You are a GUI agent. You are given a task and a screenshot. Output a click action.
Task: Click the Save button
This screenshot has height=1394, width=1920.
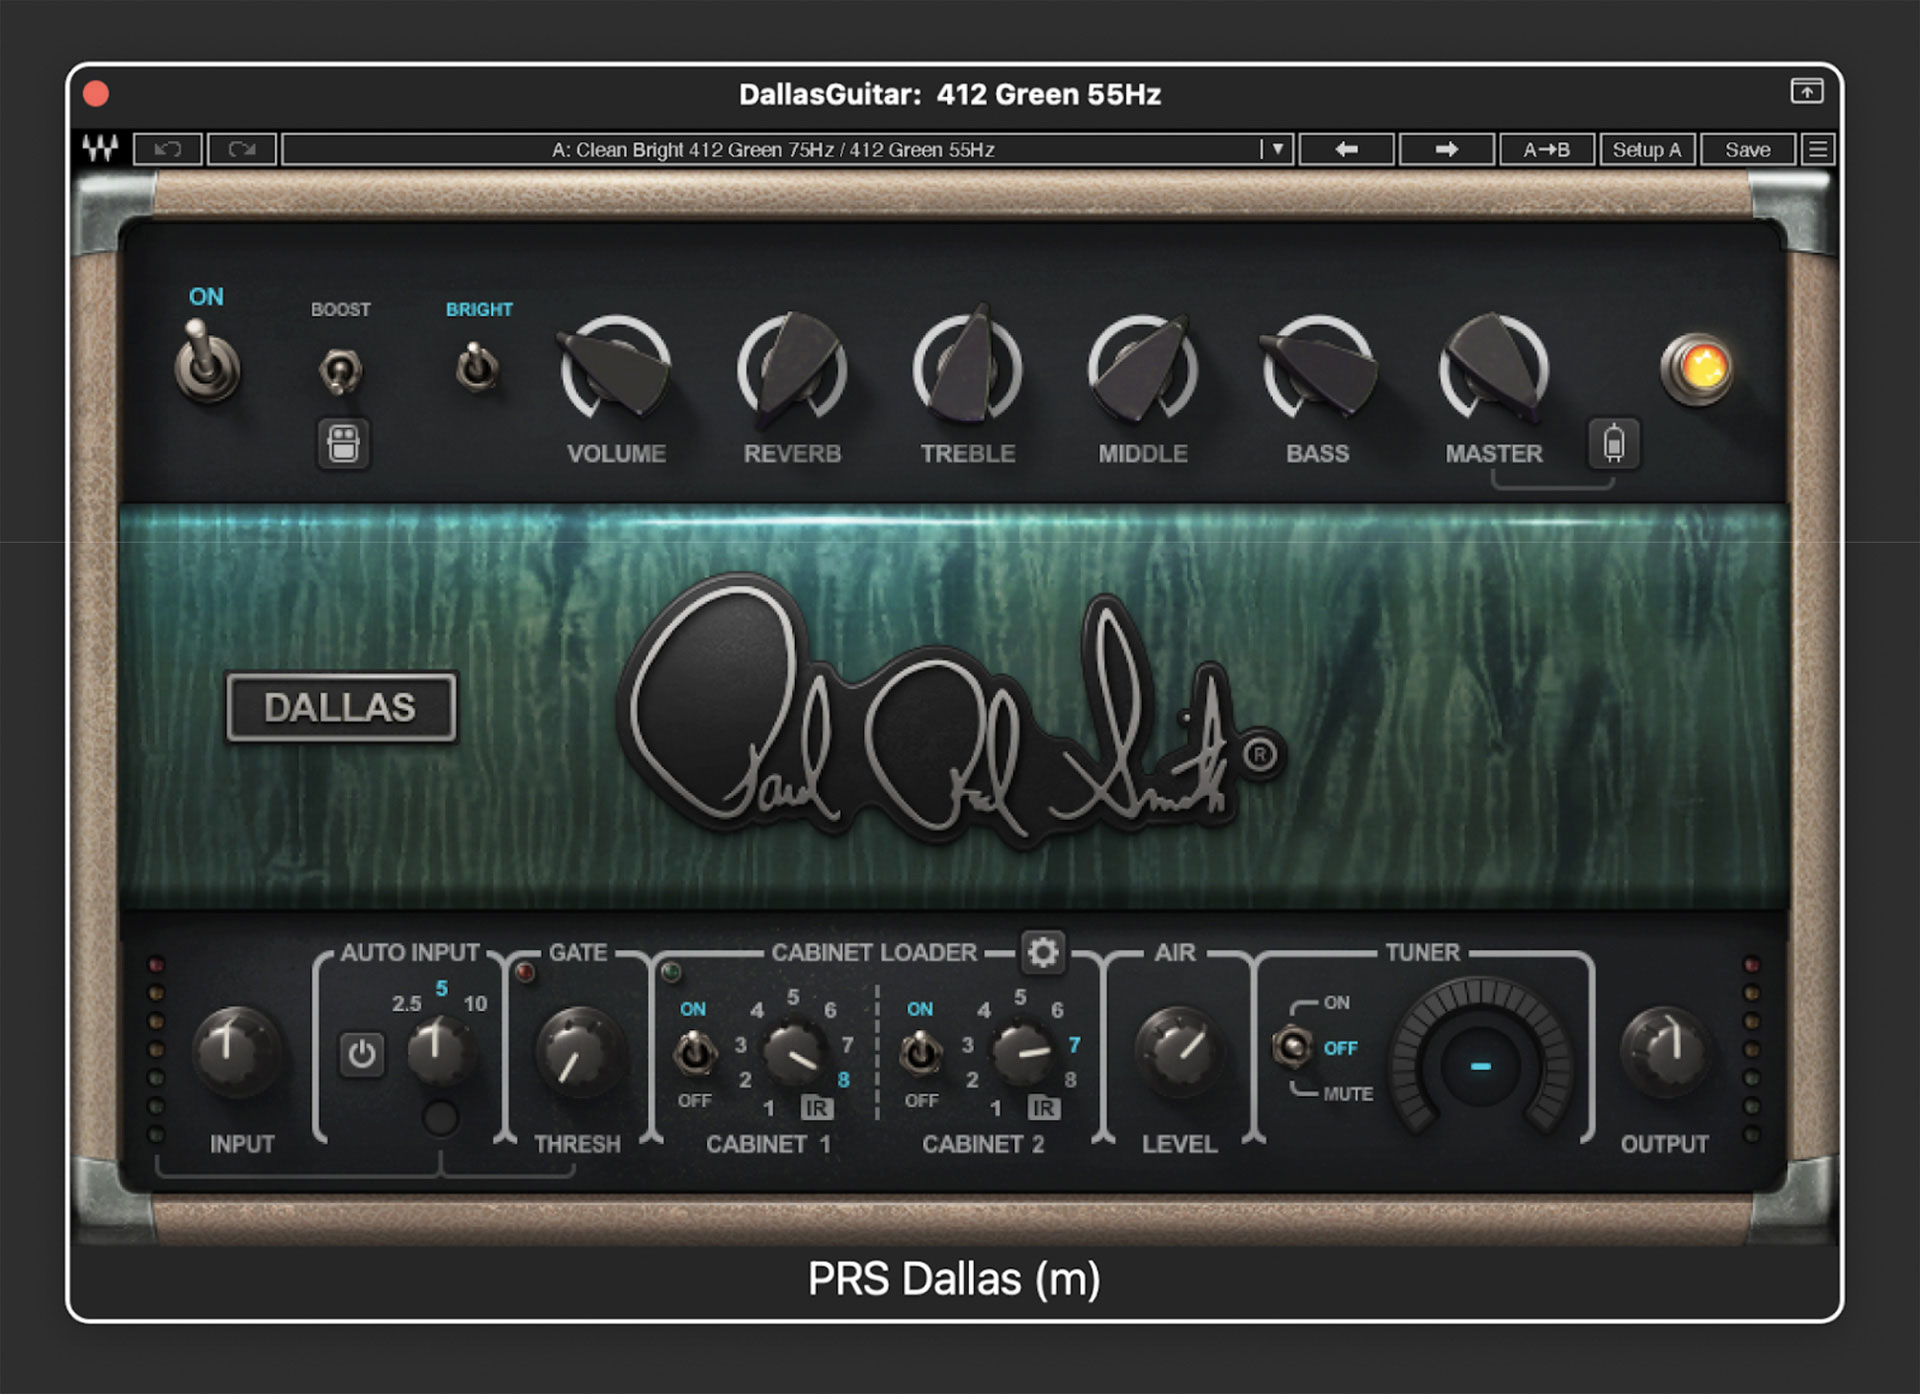pos(1747,149)
